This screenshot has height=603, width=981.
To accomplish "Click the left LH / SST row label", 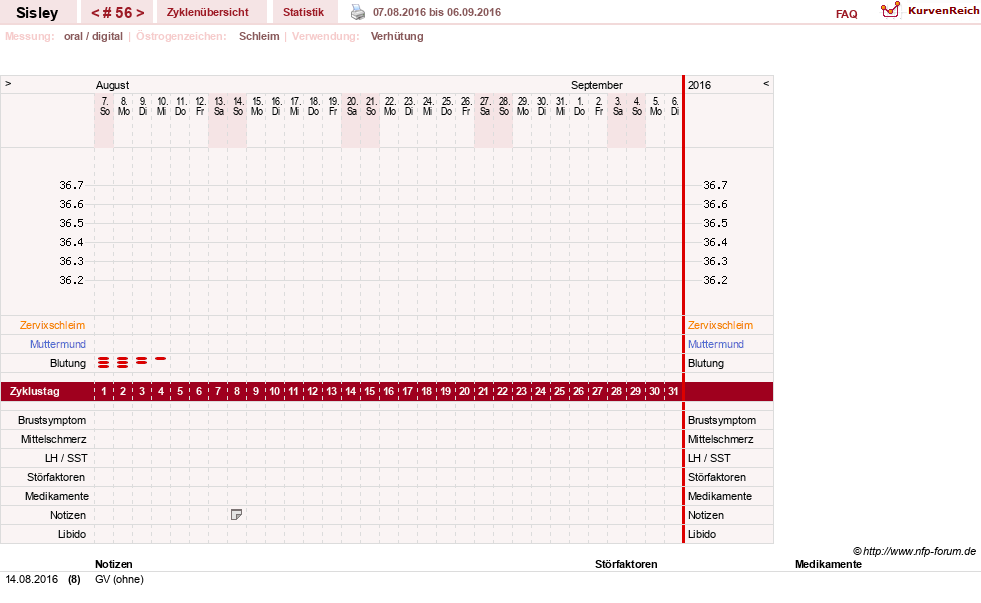I will [x=66, y=459].
